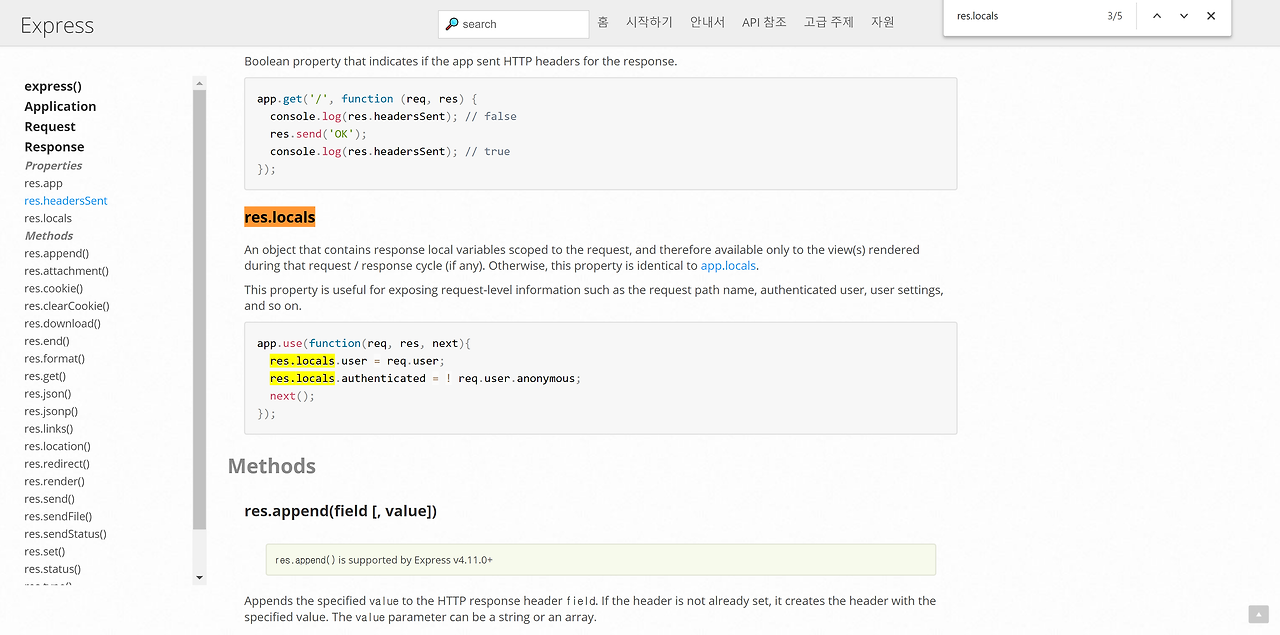Click sidebar scrollbar down arrow
This screenshot has width=1280, height=635.
[200, 577]
